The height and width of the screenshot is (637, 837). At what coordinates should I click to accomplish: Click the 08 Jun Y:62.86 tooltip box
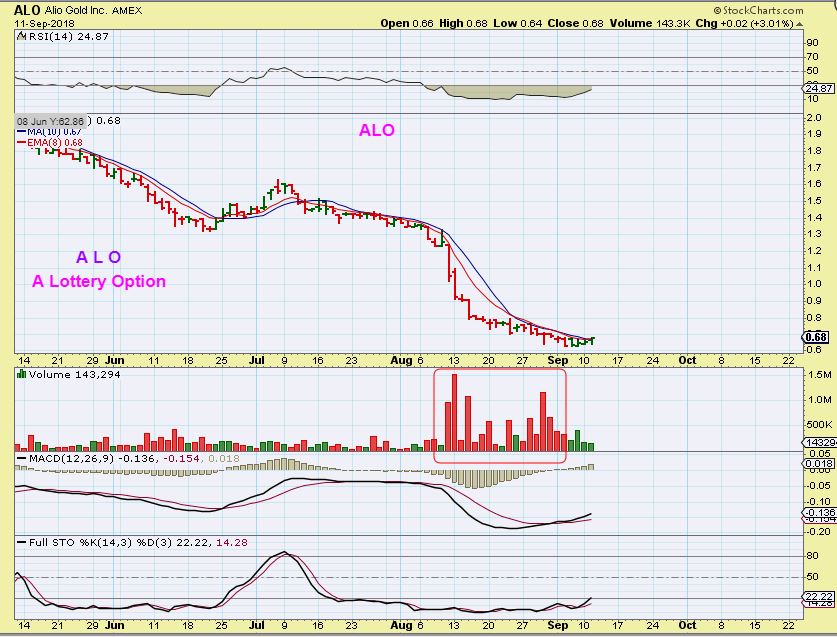50,121
